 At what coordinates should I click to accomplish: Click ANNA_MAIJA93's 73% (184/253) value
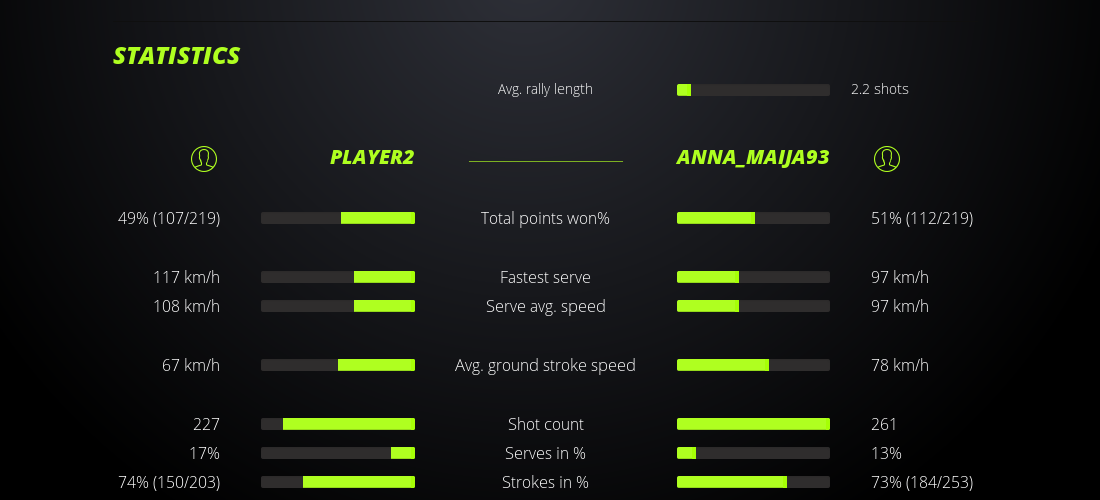(x=922, y=482)
